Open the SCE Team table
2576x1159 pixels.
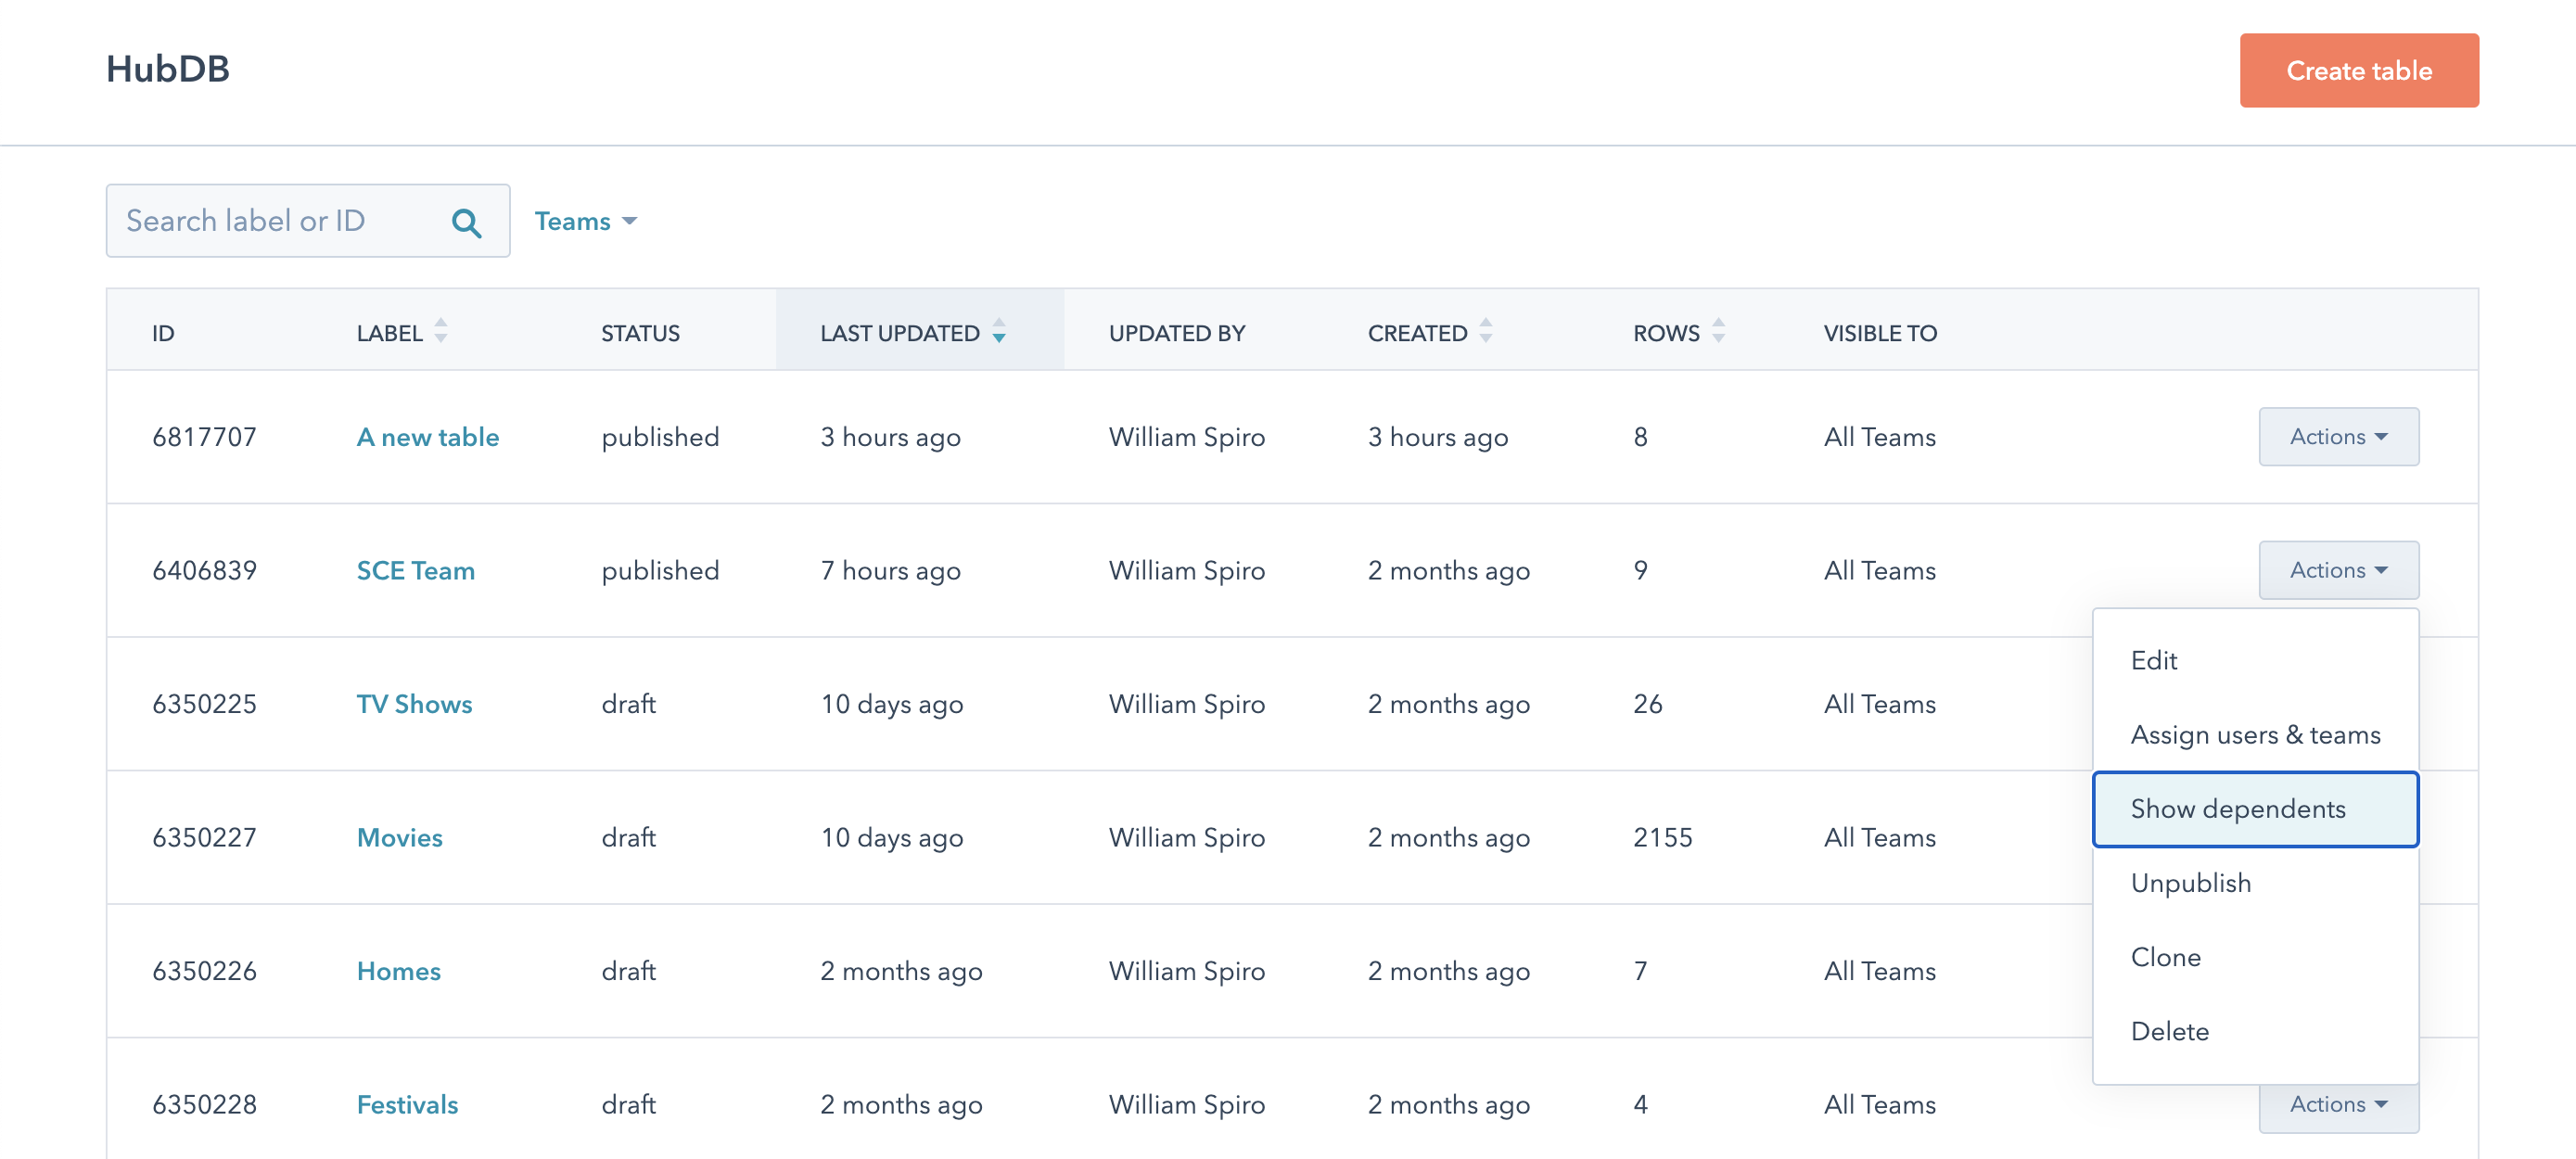pyautogui.click(x=416, y=570)
